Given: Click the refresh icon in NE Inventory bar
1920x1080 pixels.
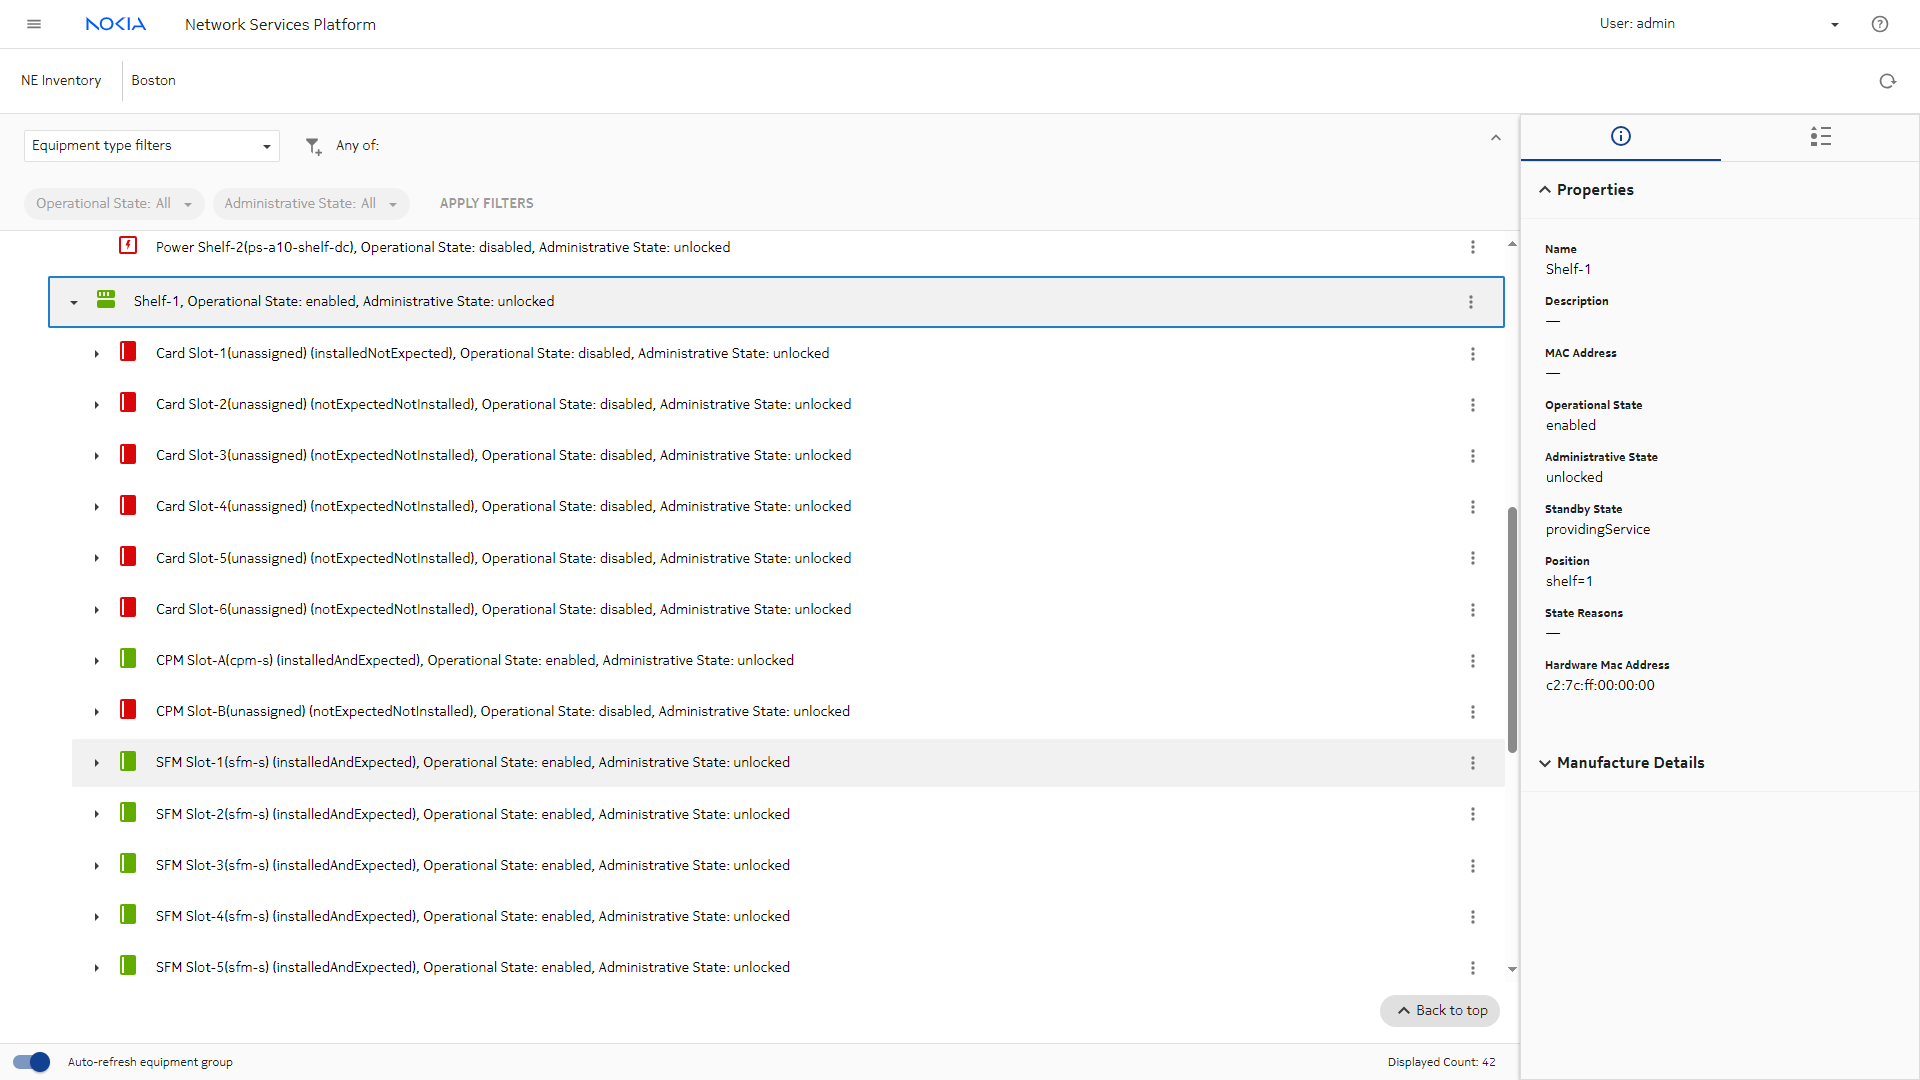Looking at the screenshot, I should click(x=1887, y=81).
